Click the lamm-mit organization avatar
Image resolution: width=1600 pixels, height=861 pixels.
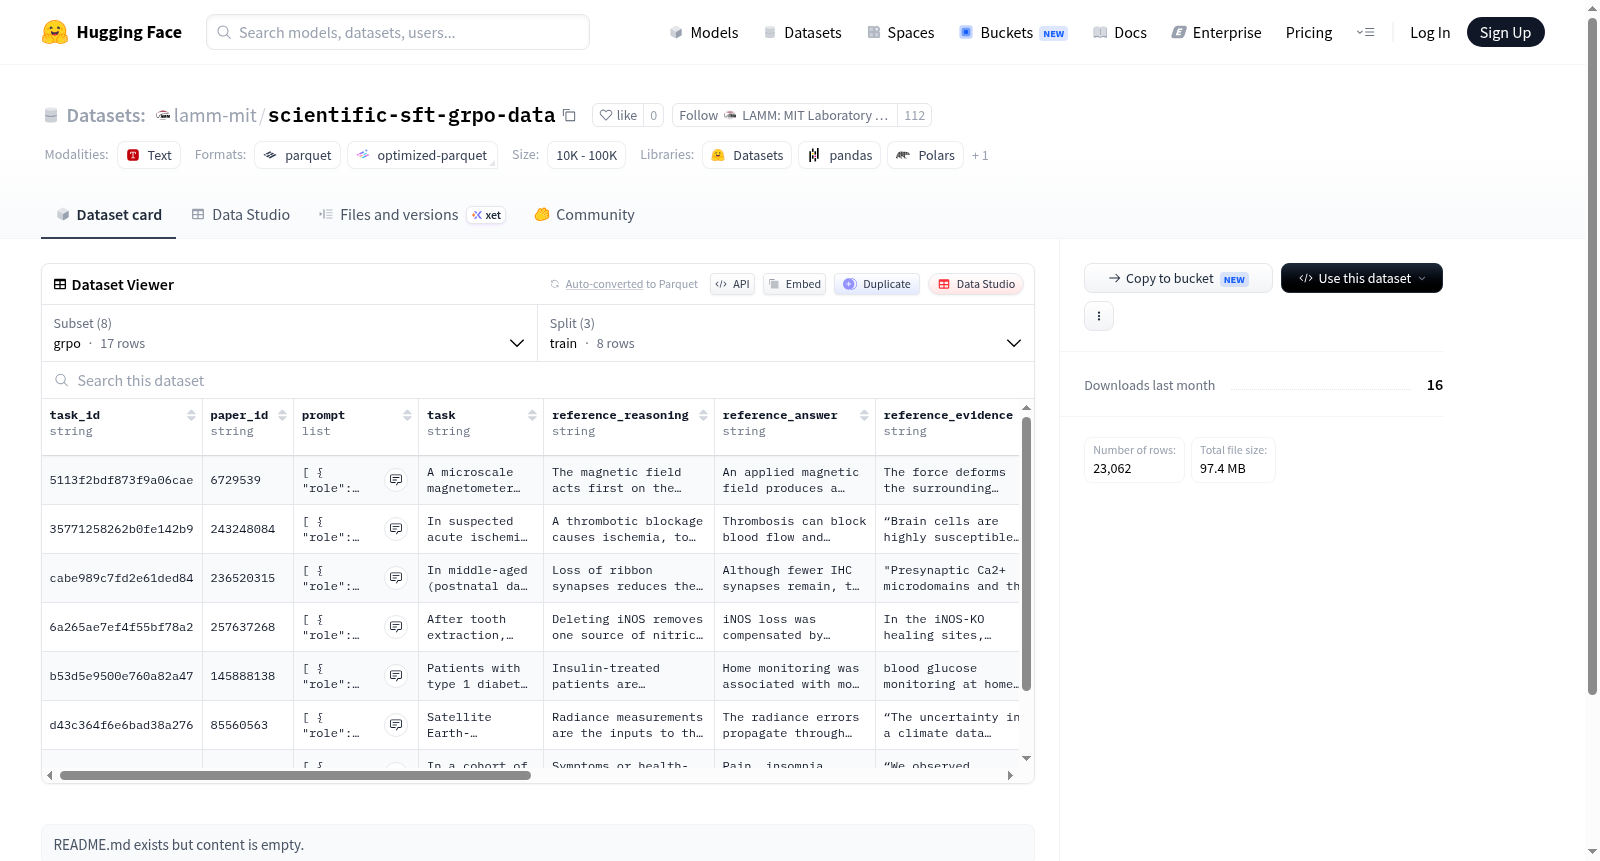tap(163, 116)
